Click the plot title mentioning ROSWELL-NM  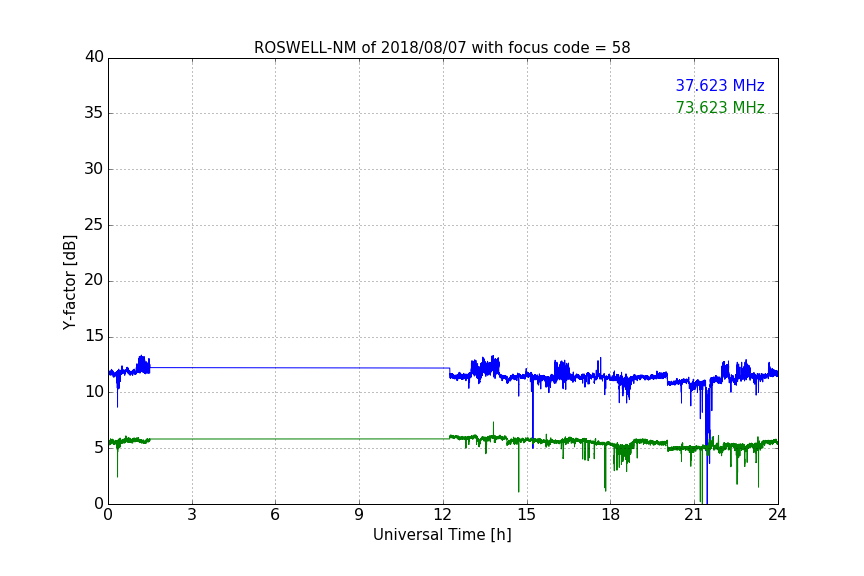pyautogui.click(x=442, y=48)
